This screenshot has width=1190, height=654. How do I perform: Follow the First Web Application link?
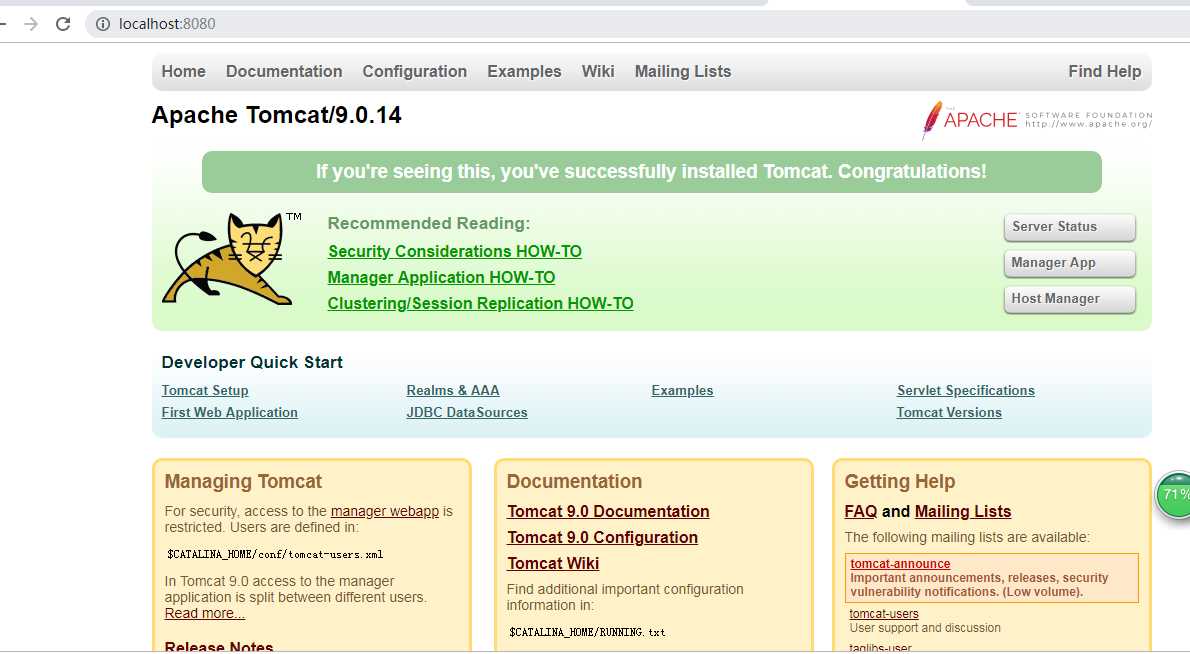click(x=229, y=412)
